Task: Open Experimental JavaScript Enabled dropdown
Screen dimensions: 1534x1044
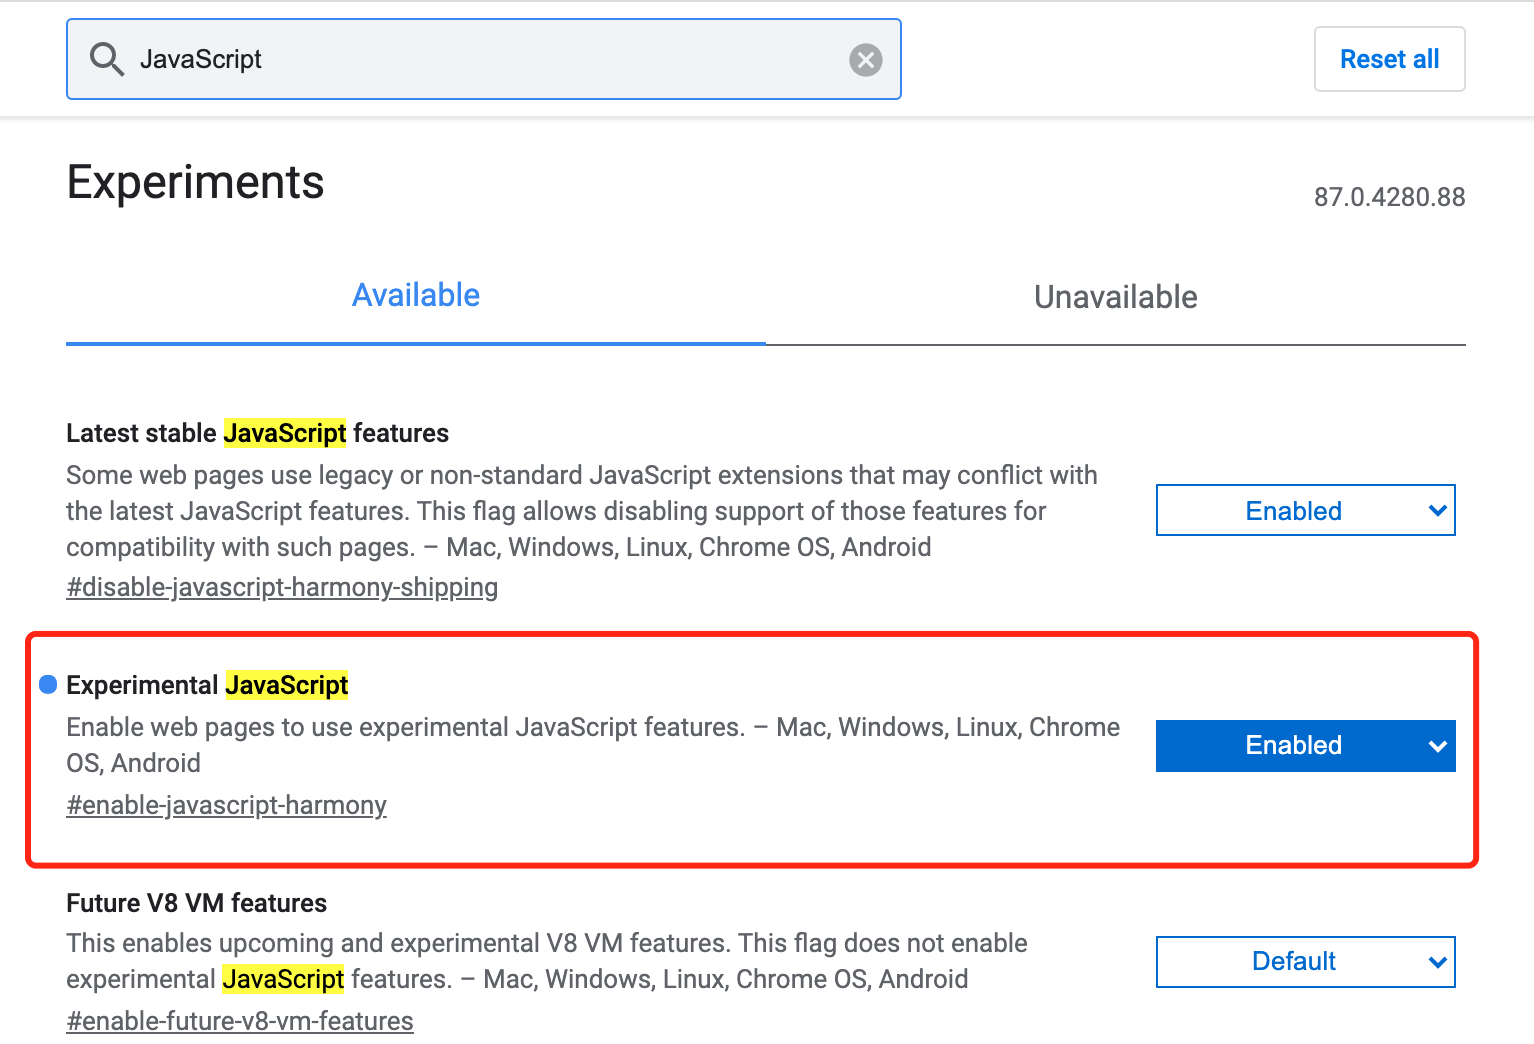Action: [1305, 746]
